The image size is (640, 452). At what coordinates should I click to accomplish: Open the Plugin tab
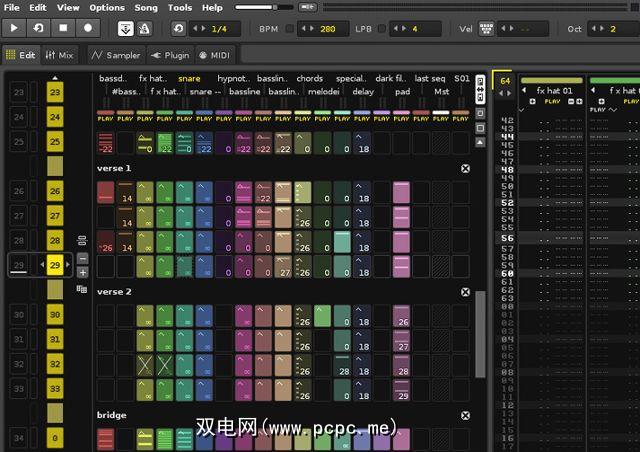pyautogui.click(x=169, y=55)
